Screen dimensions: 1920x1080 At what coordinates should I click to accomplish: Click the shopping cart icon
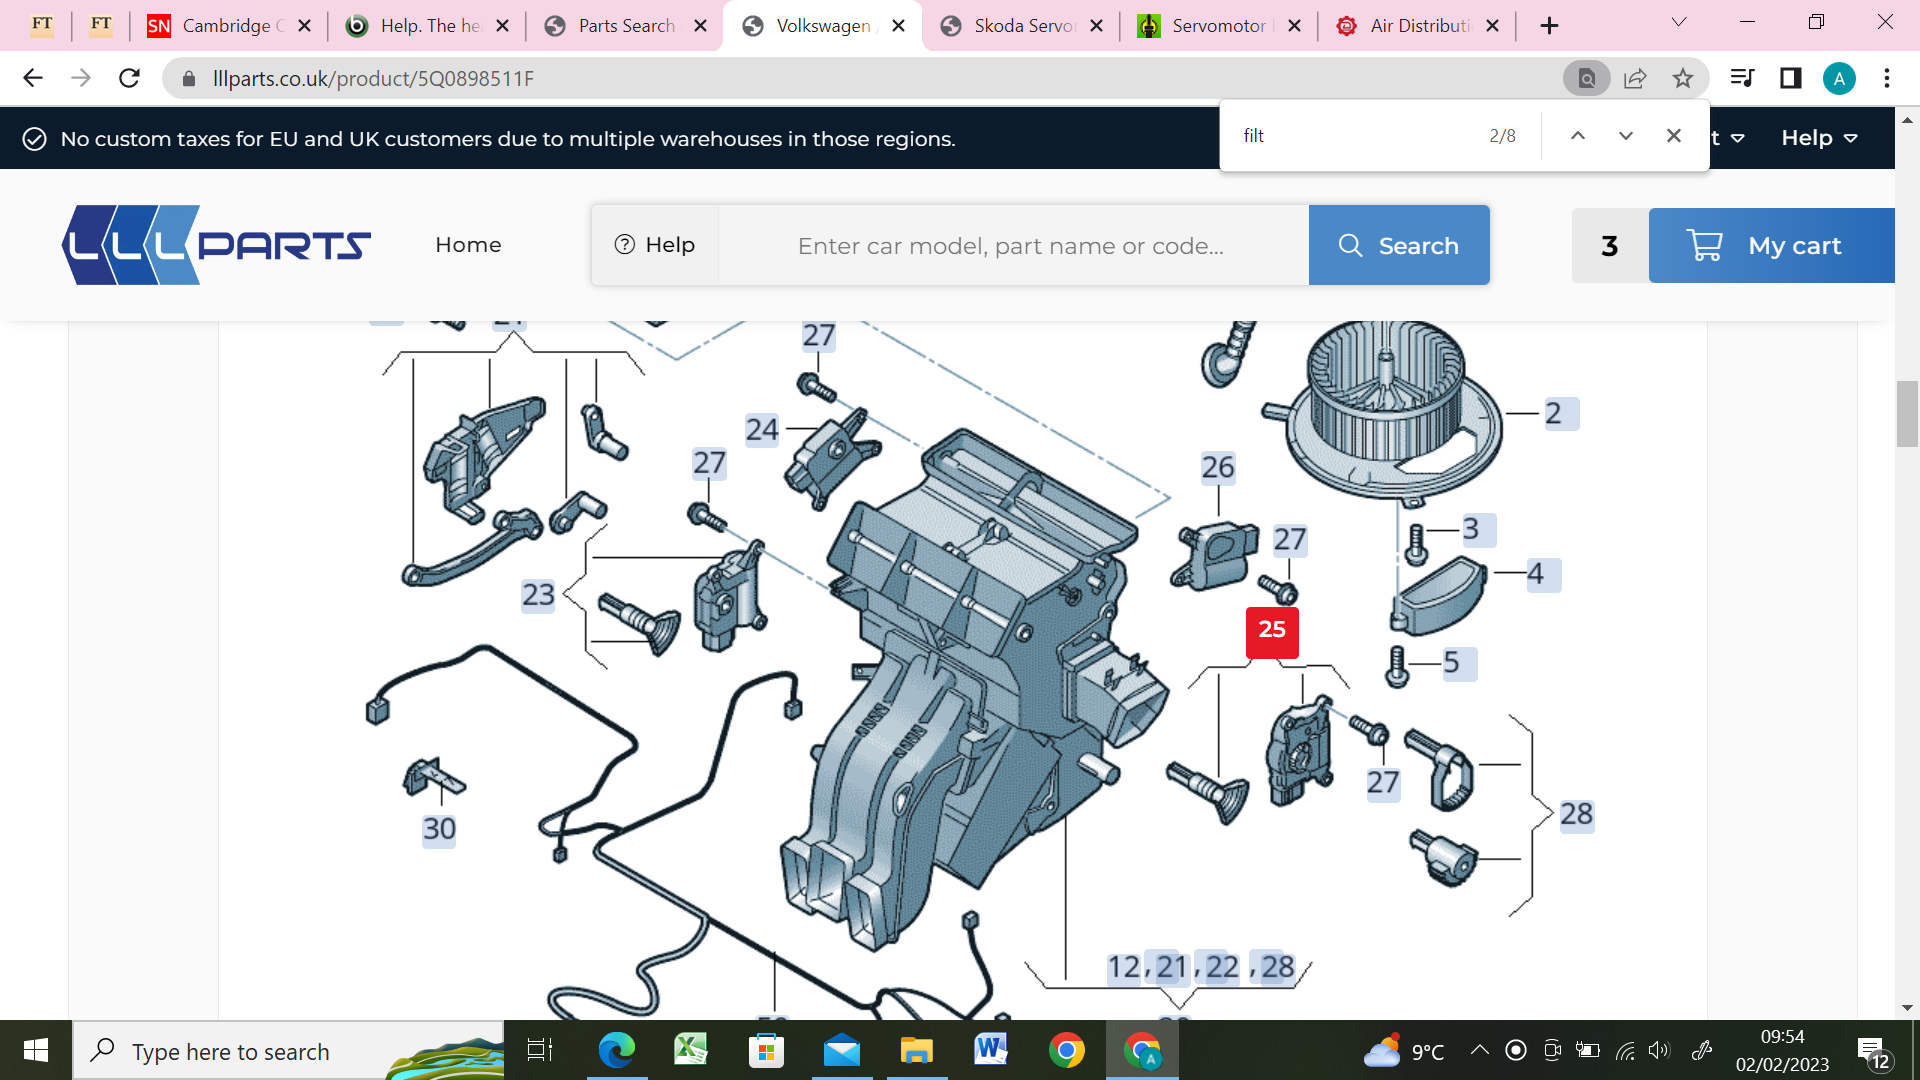1704,245
